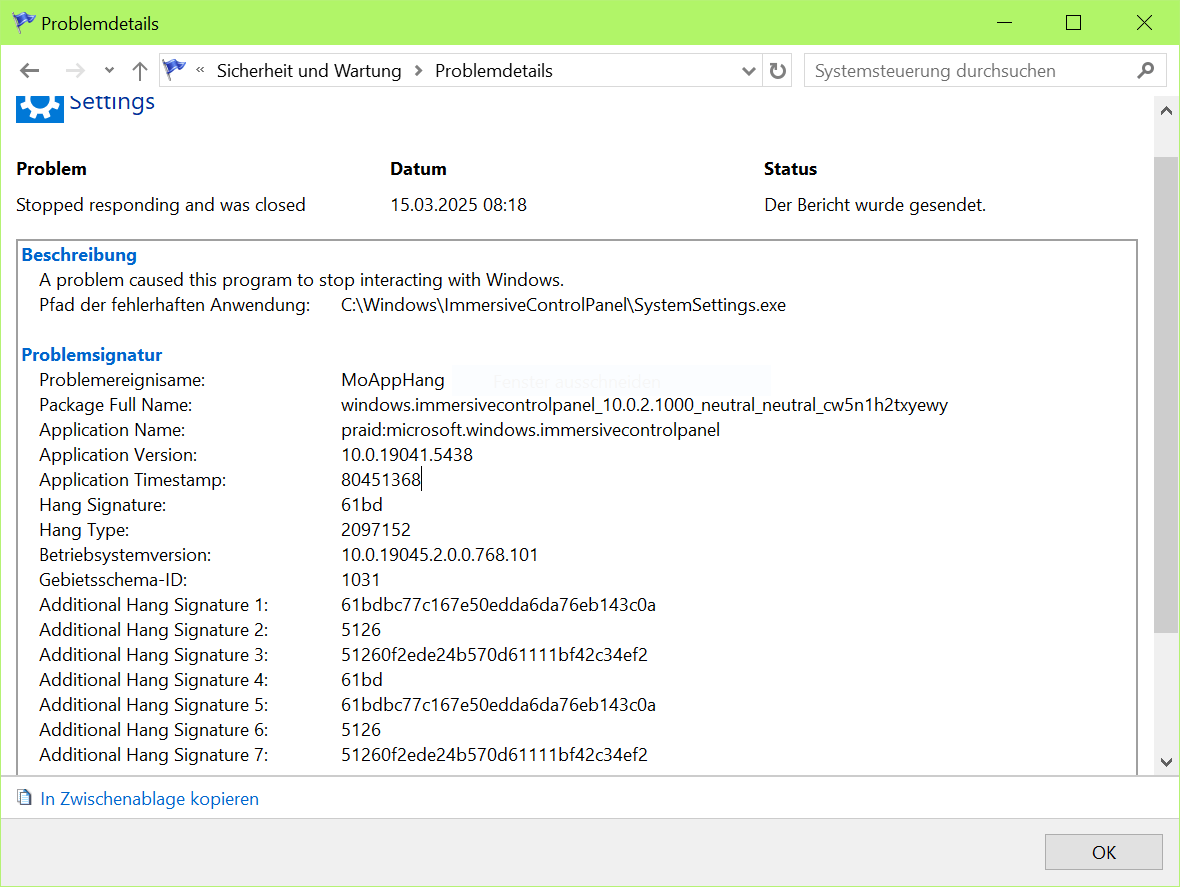
Task: Select the SystemSettings.exe path text
Action: click(x=563, y=305)
